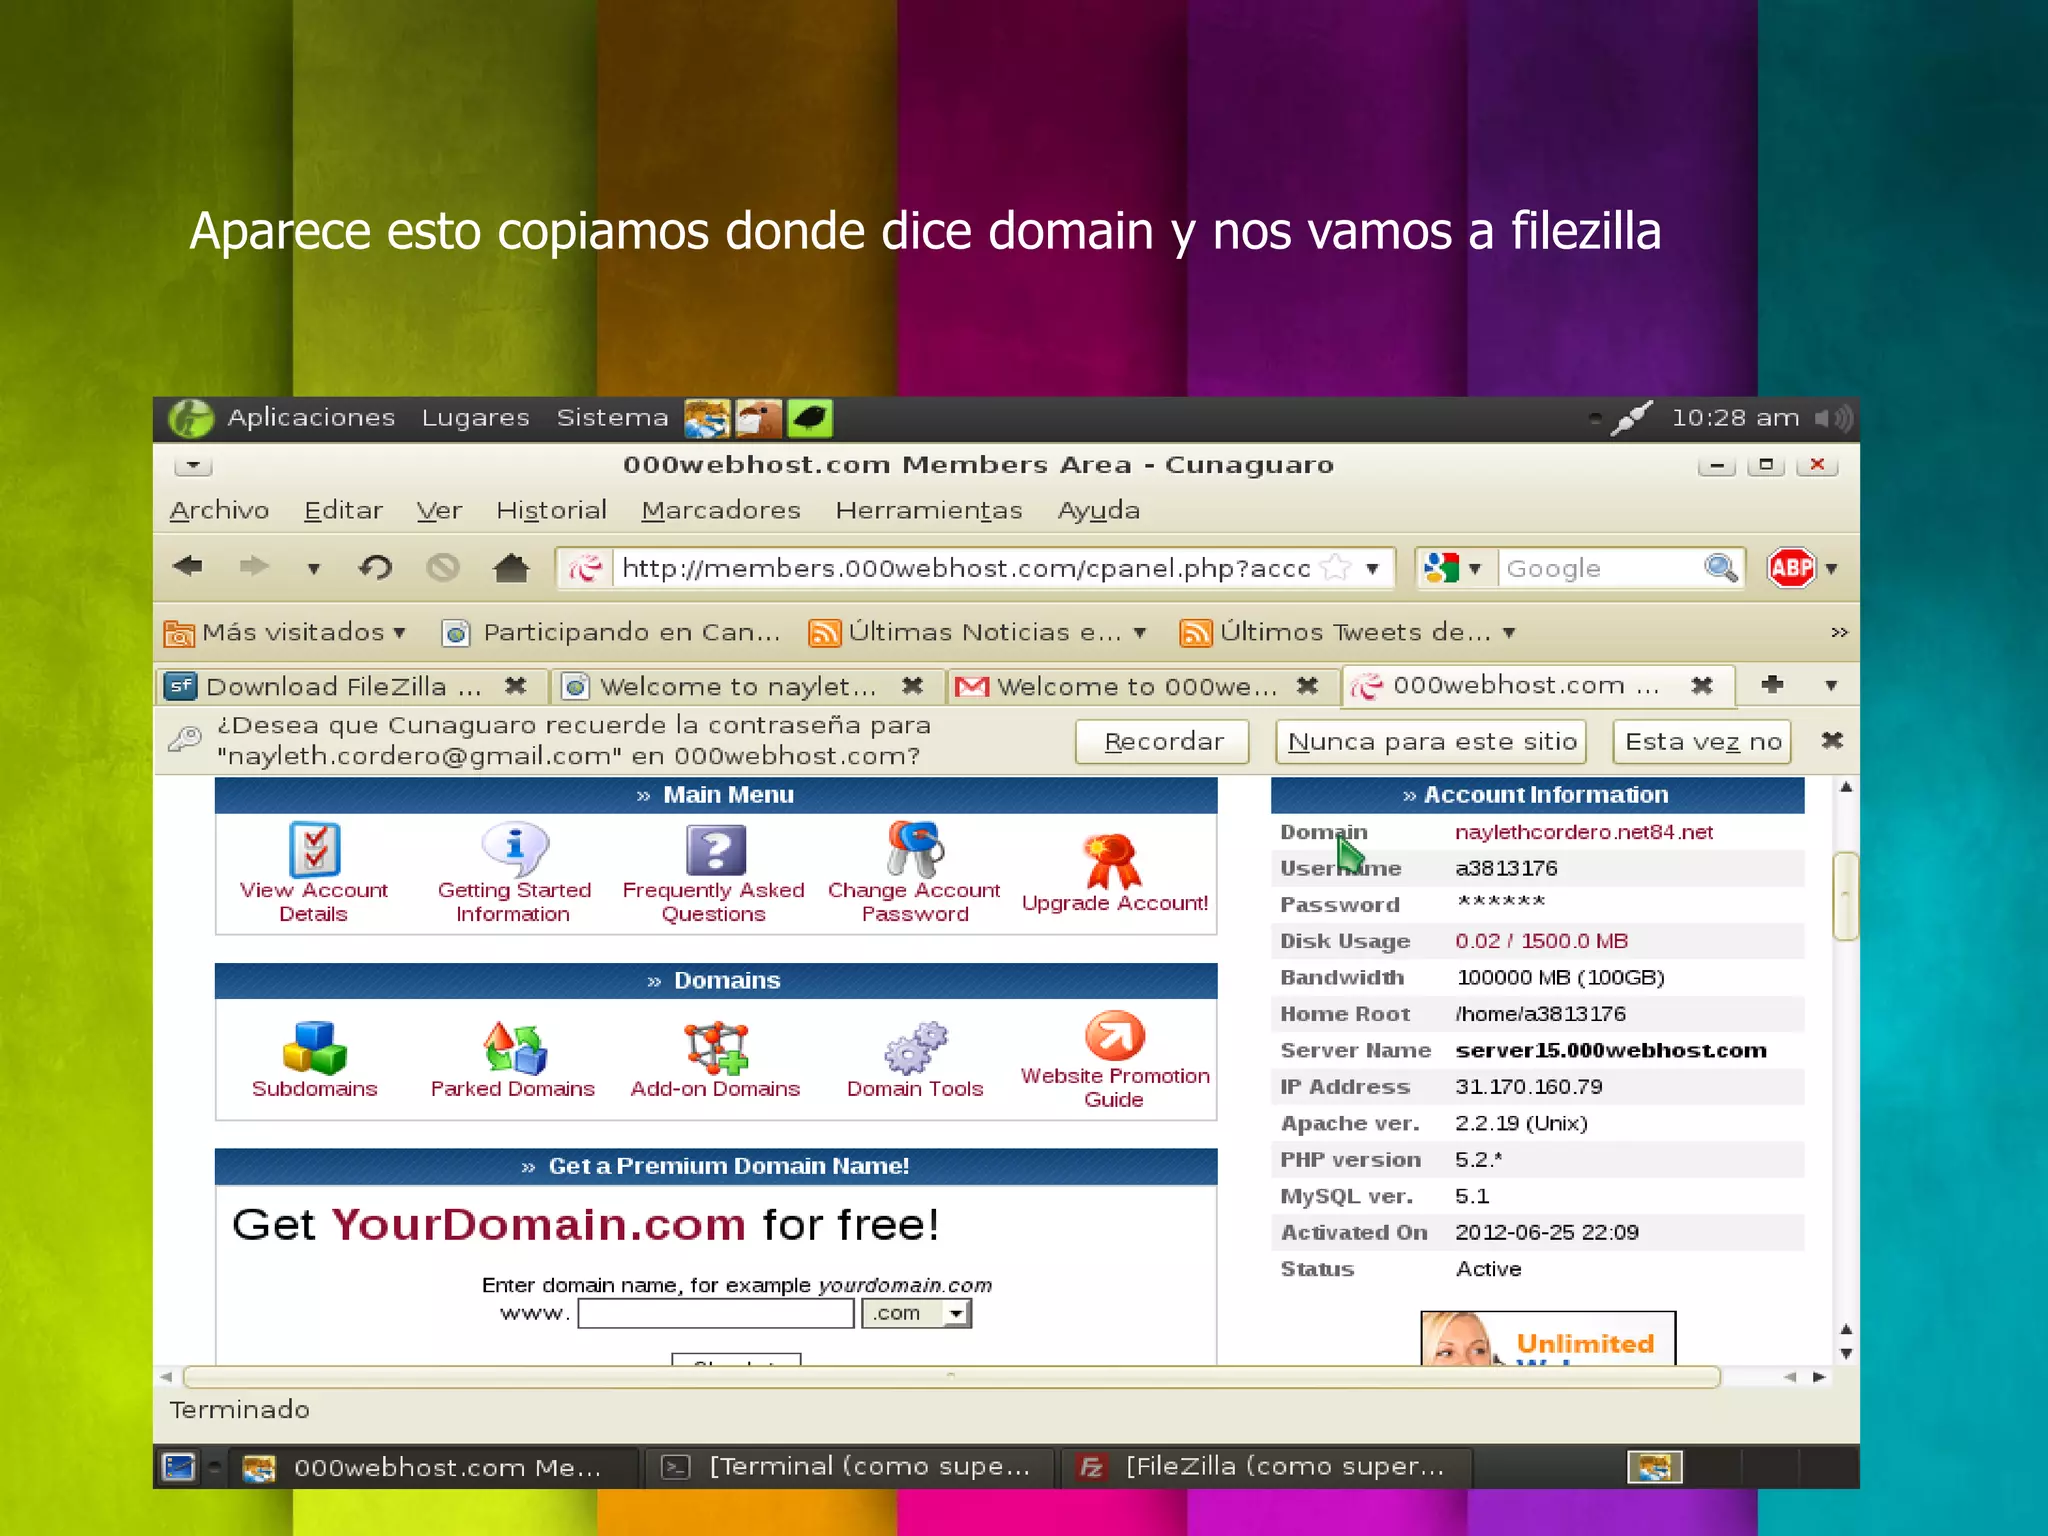Open View Account Details icon
The height and width of the screenshot is (1536, 2048).
314,850
